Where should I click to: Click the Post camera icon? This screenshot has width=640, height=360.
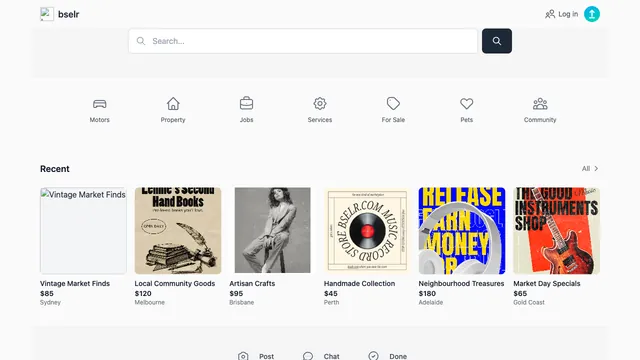(243, 356)
